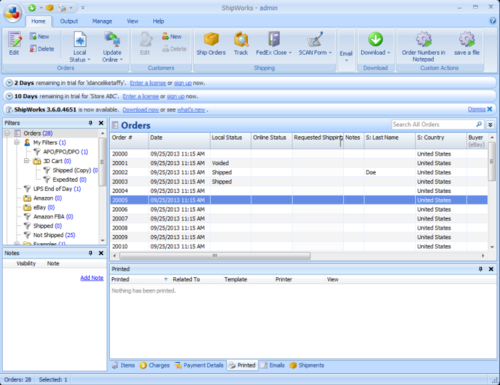Viewport: 500px width, 385px height.
Task: Collapse the 2 Days trial notice
Action: [x=9, y=83]
